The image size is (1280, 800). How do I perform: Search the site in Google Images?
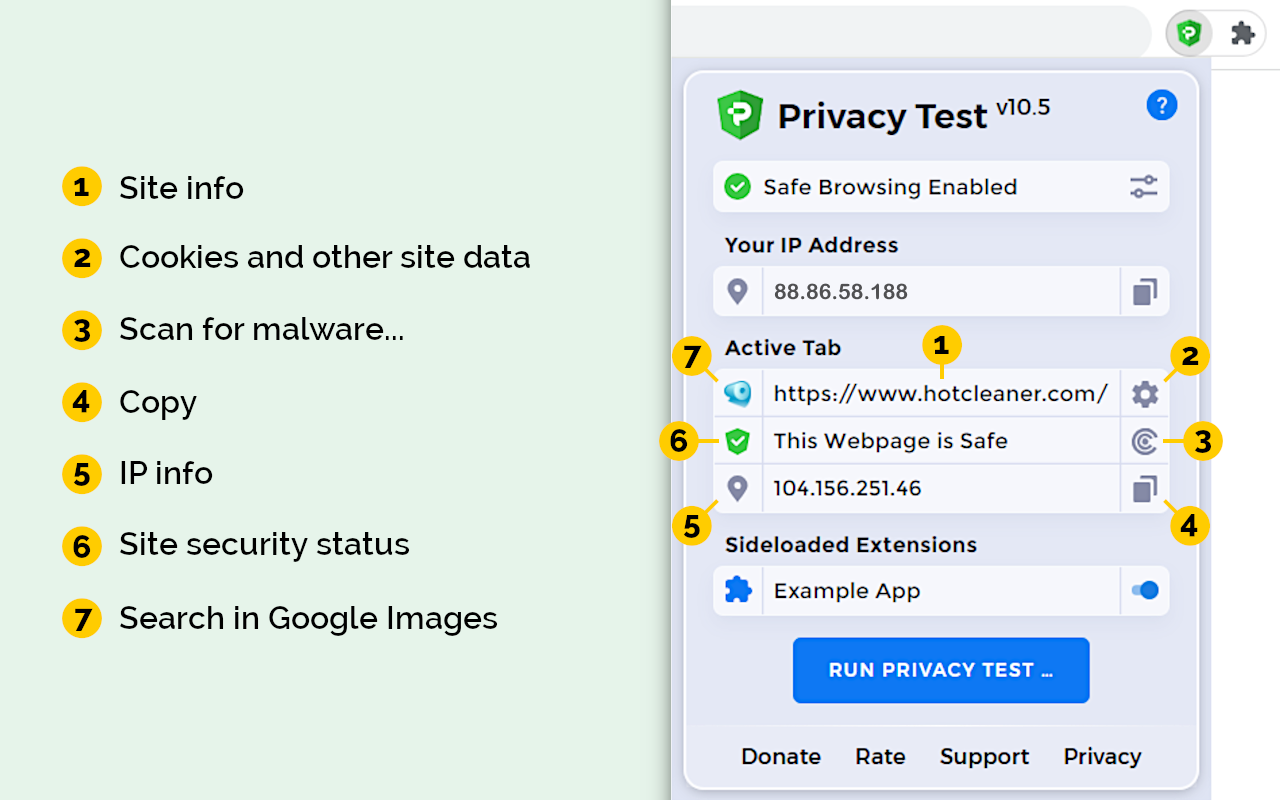tap(737, 393)
